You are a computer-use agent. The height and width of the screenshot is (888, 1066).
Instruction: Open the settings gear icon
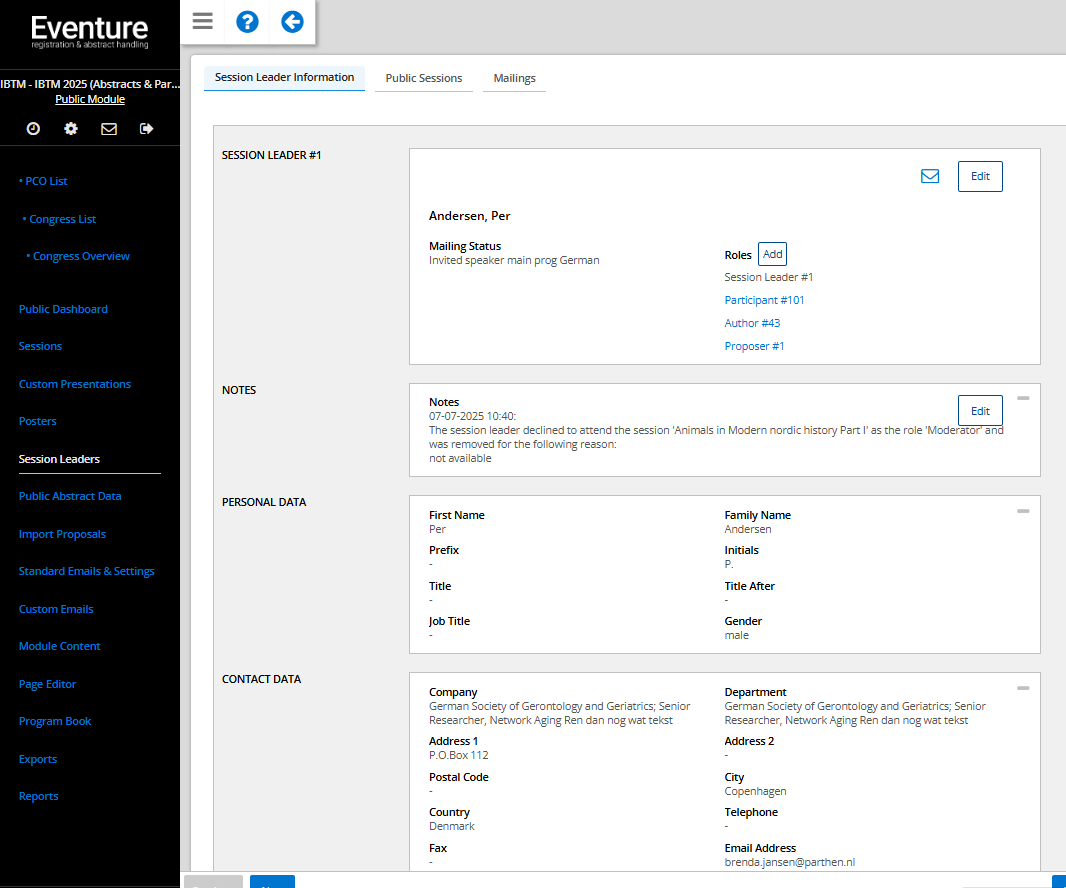71,128
